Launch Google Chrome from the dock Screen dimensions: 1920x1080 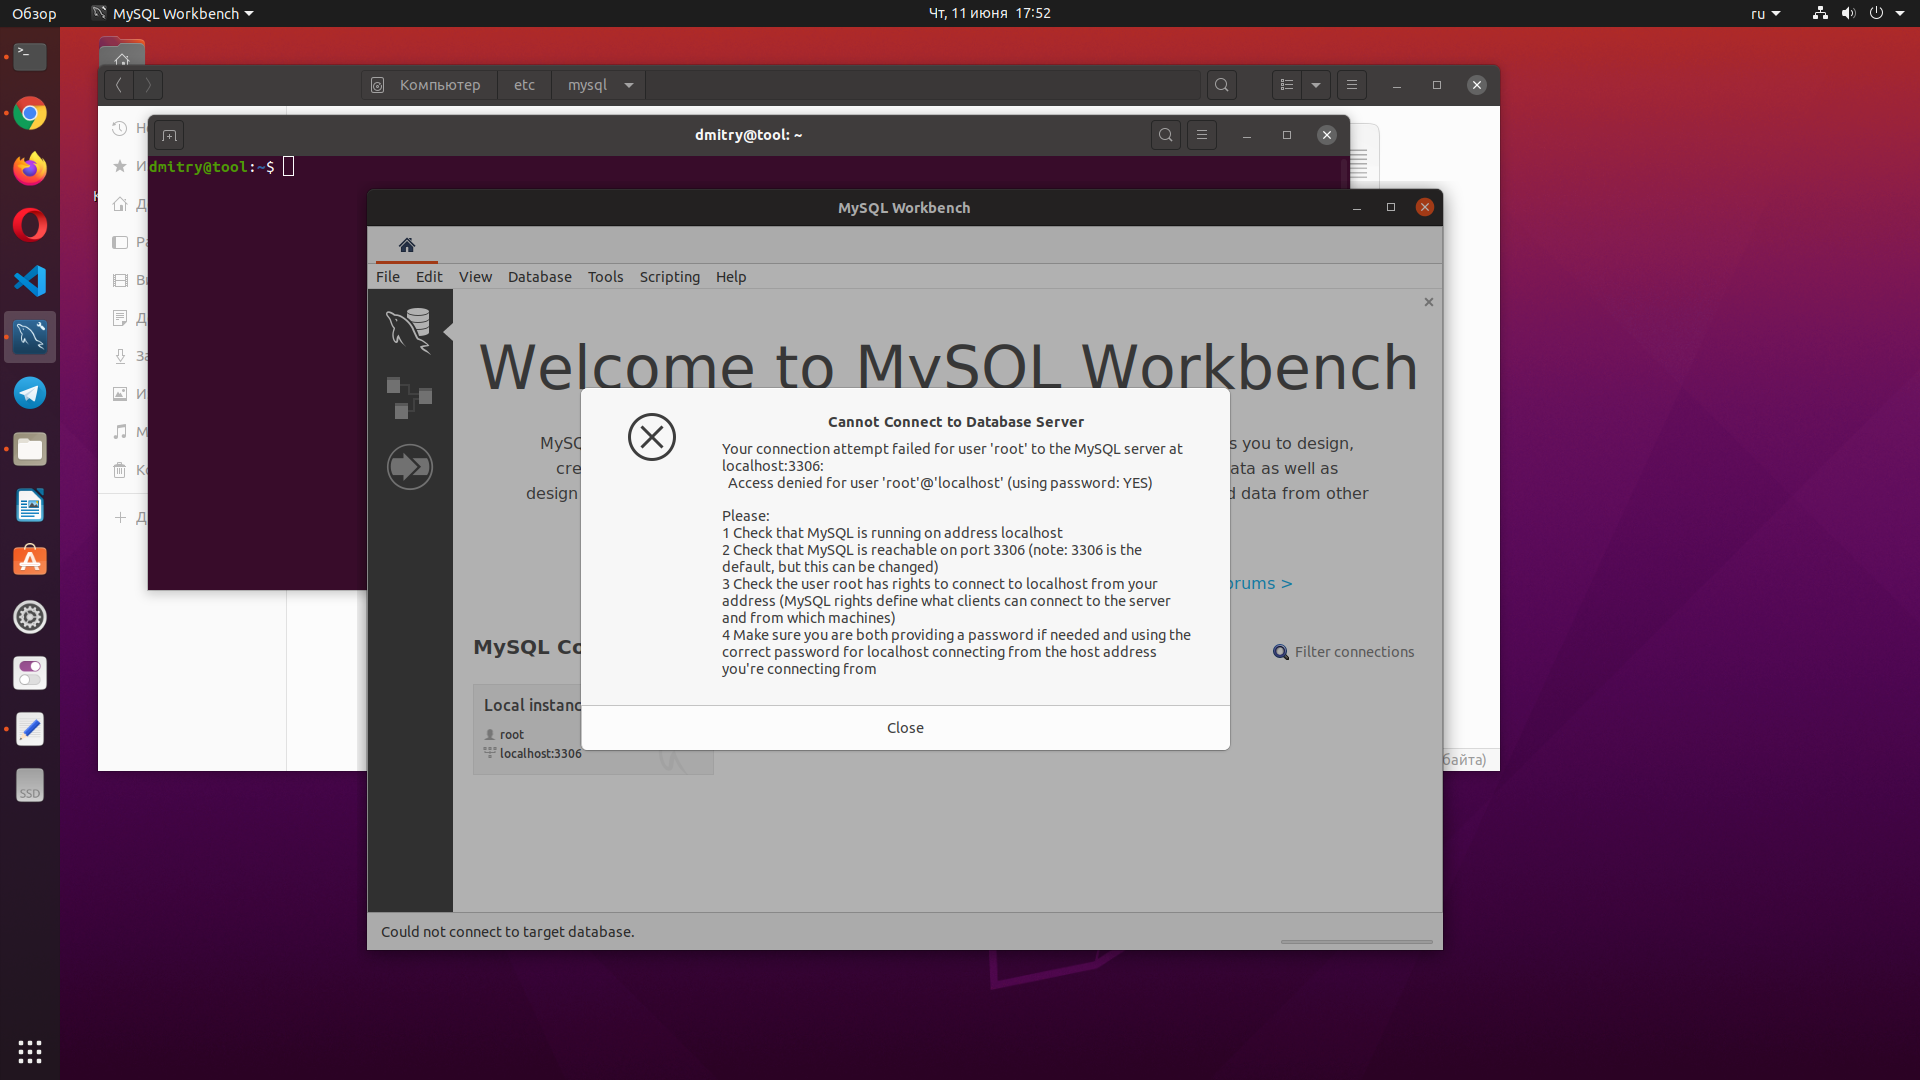[x=30, y=113]
